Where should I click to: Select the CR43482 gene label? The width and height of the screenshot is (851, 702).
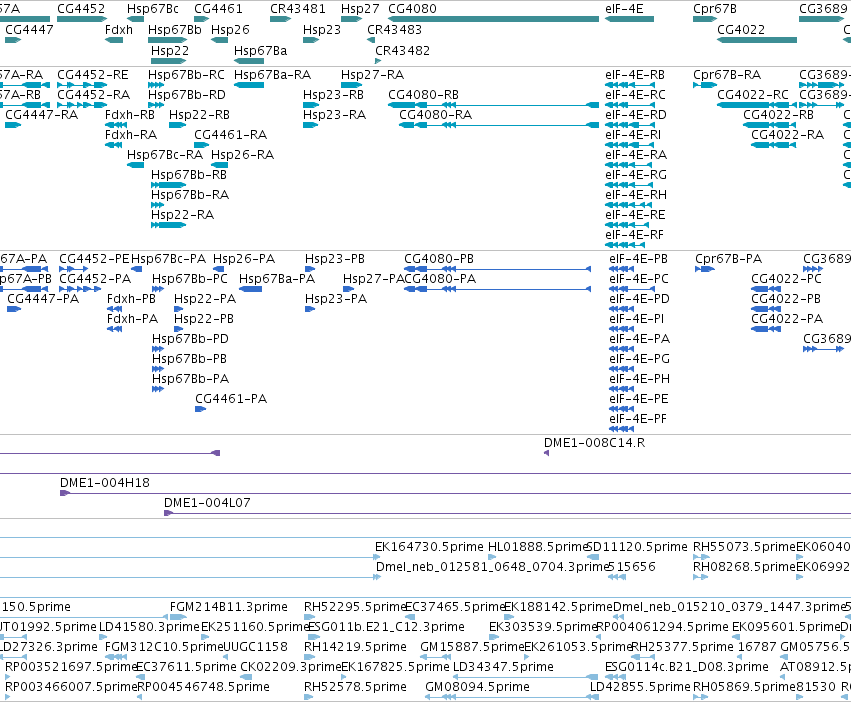(x=403, y=50)
